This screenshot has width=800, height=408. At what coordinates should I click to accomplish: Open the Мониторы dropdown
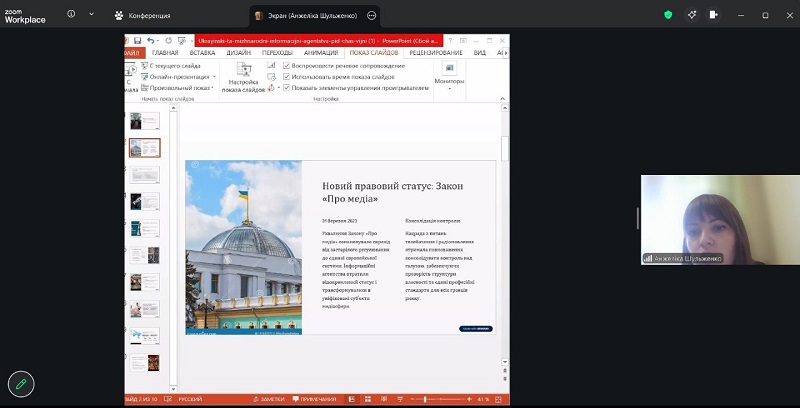pyautogui.click(x=449, y=82)
